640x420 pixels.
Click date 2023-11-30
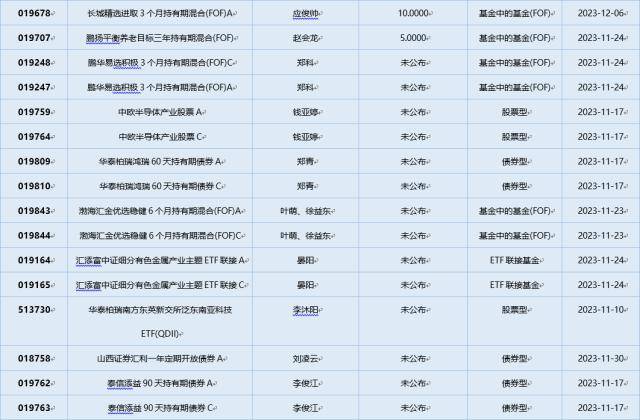tap(601, 358)
